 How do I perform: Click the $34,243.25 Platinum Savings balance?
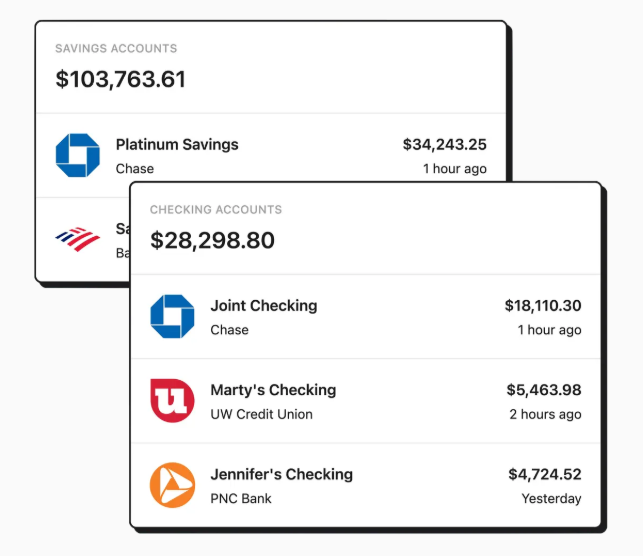(444, 144)
